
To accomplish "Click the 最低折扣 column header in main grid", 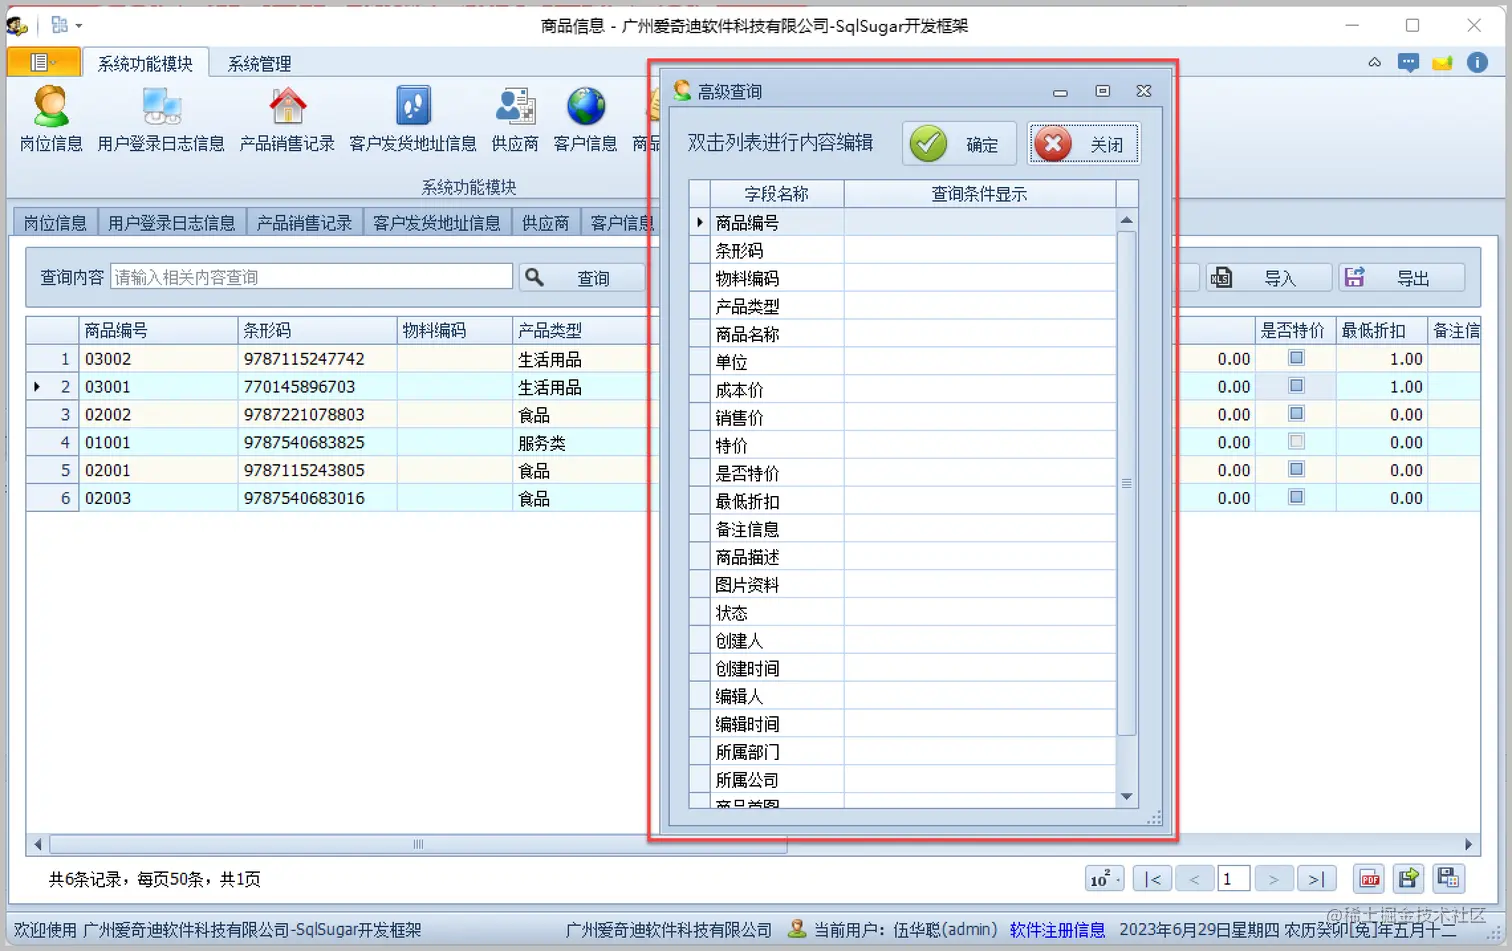I will [1381, 330].
